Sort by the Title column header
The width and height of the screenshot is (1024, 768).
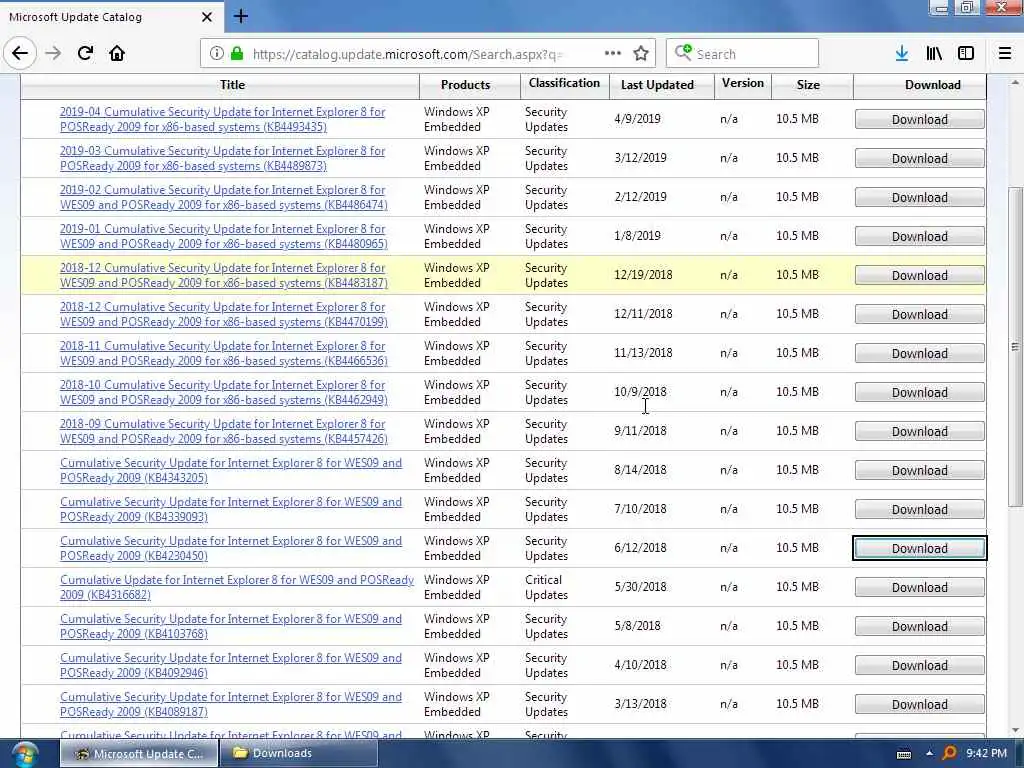pyautogui.click(x=232, y=85)
